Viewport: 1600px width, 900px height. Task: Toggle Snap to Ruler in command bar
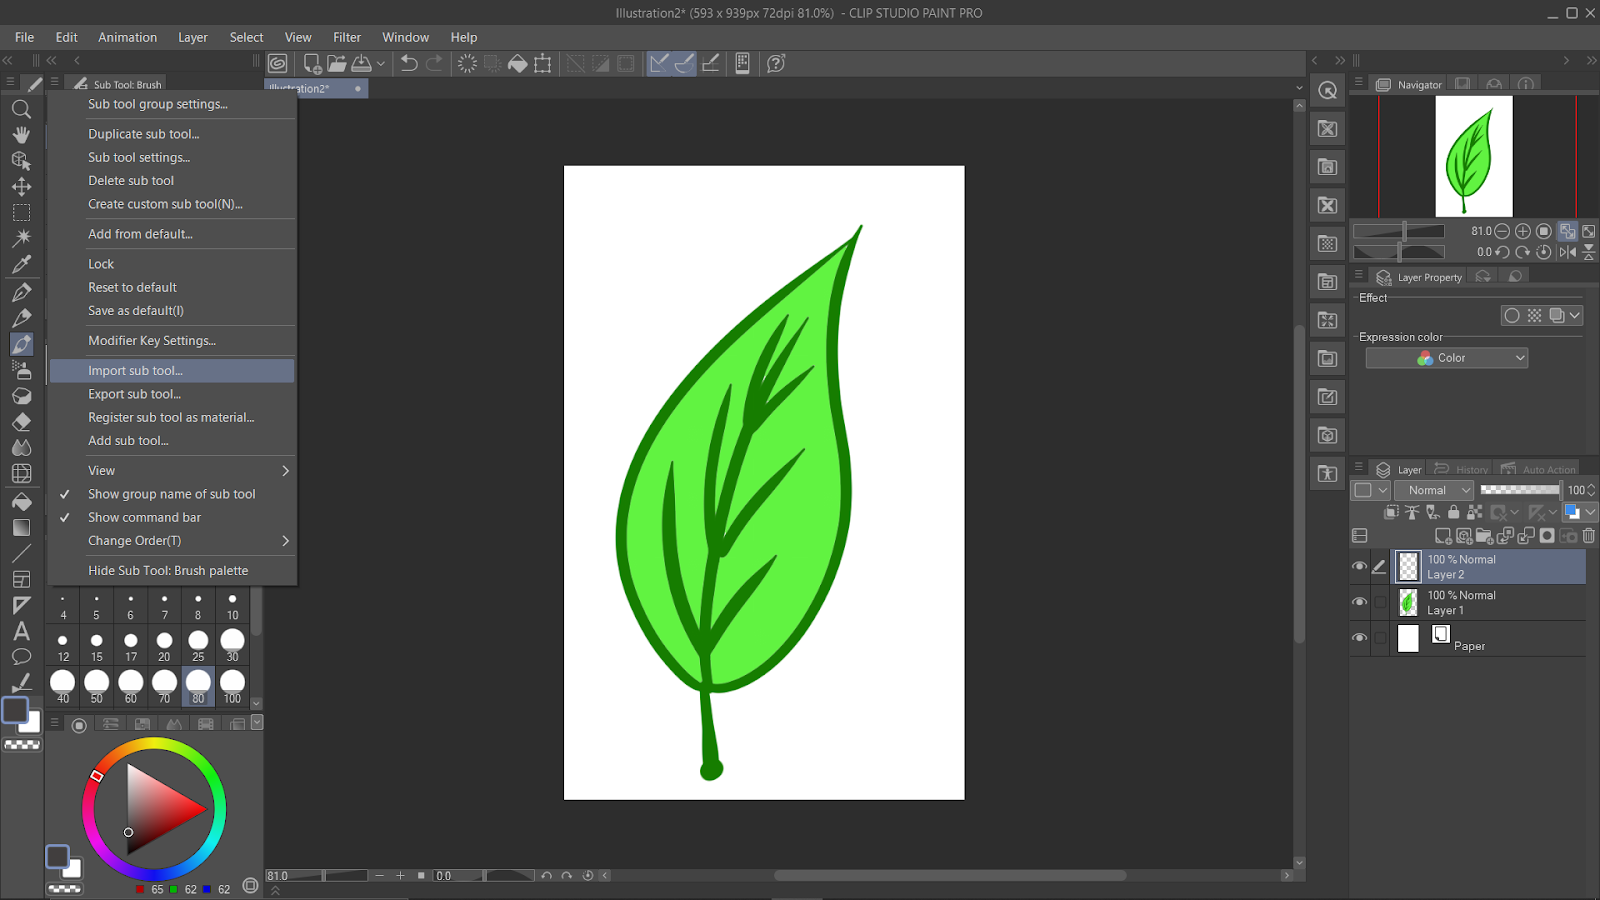pyautogui.click(x=659, y=63)
